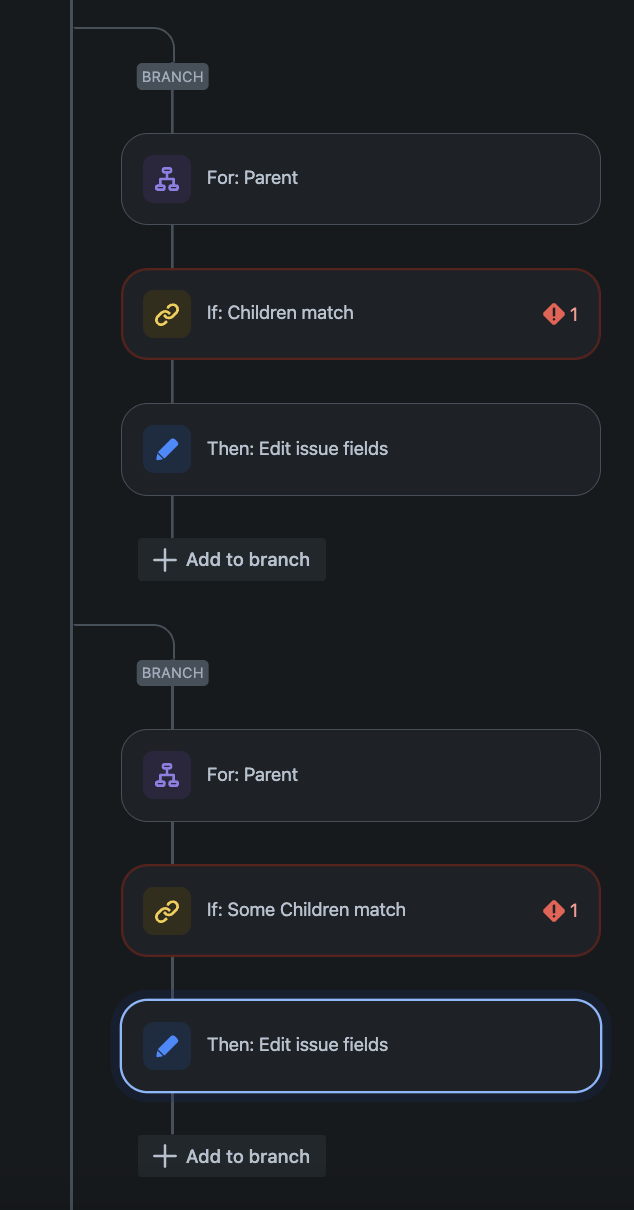Click the hierarchy icon on the first For: Parent step
The width and height of the screenshot is (634, 1210).
pyautogui.click(x=166, y=178)
